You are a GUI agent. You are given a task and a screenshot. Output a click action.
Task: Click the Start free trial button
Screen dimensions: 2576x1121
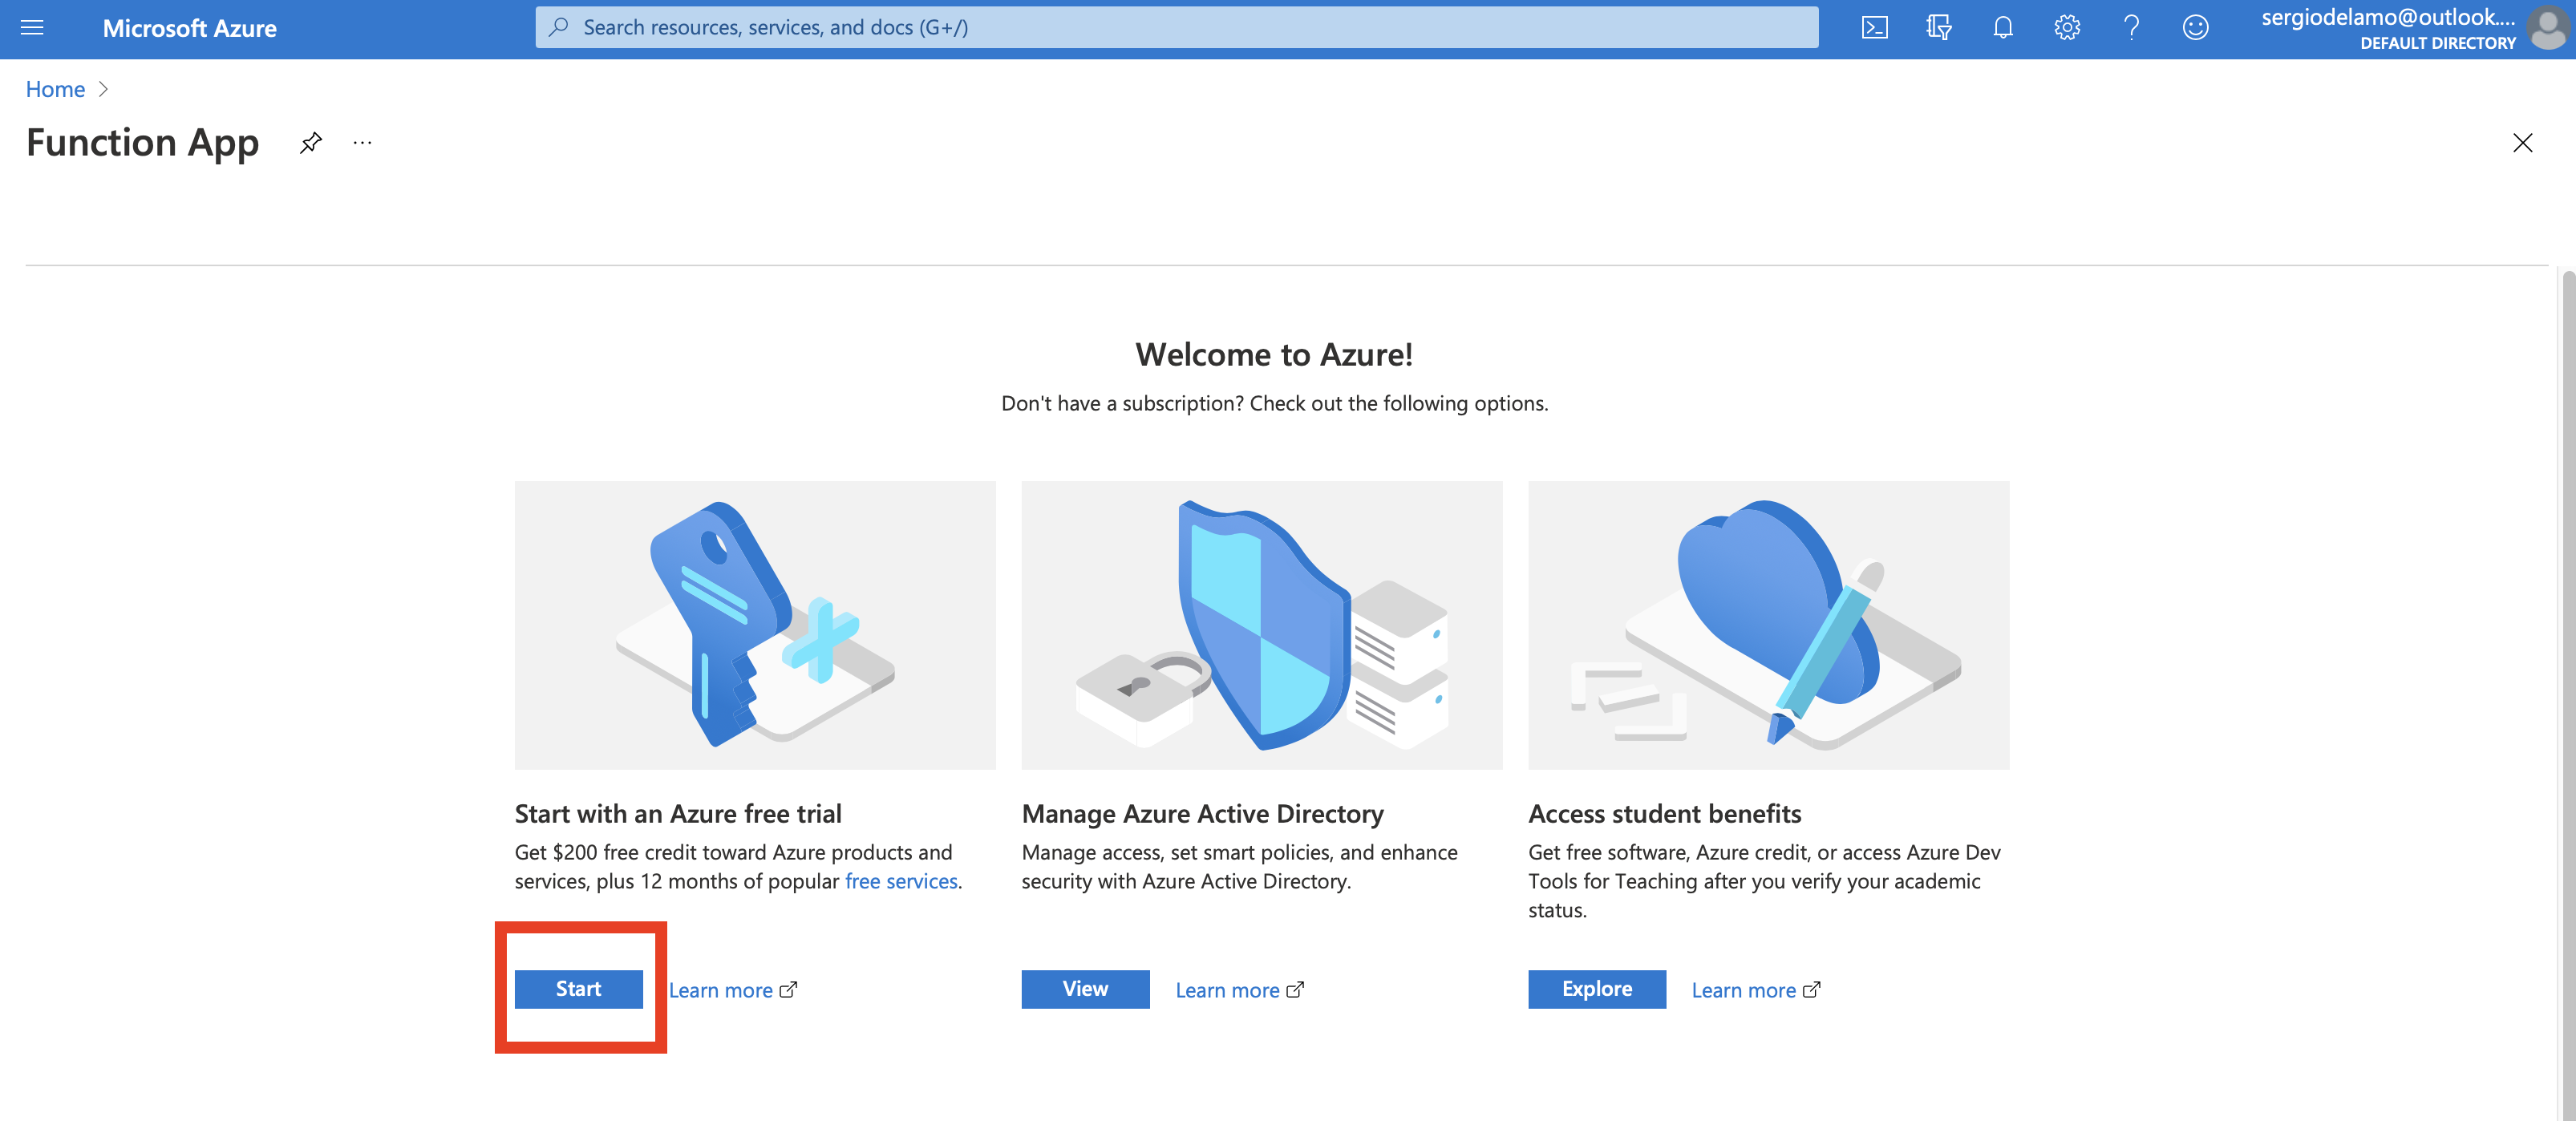pos(578,988)
